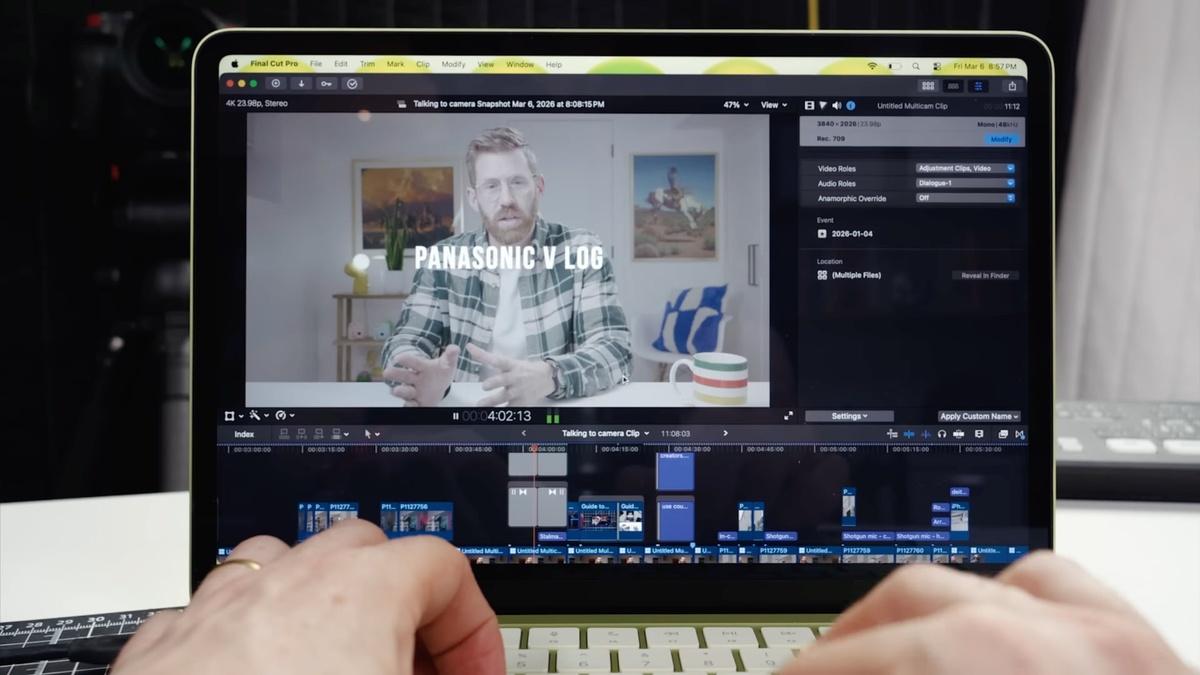Pause playback with the viewer pause button
The height and width of the screenshot is (675, 1200).
coord(456,416)
